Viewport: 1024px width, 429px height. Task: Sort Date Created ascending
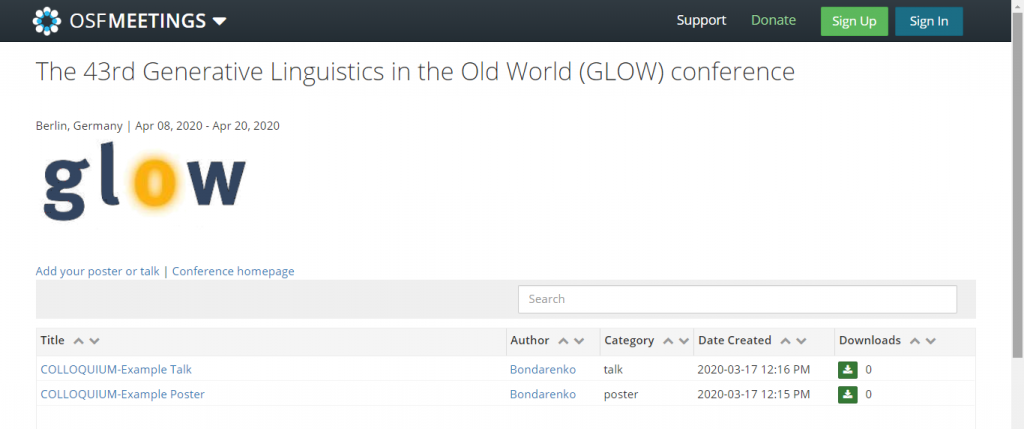pyautogui.click(x=786, y=341)
